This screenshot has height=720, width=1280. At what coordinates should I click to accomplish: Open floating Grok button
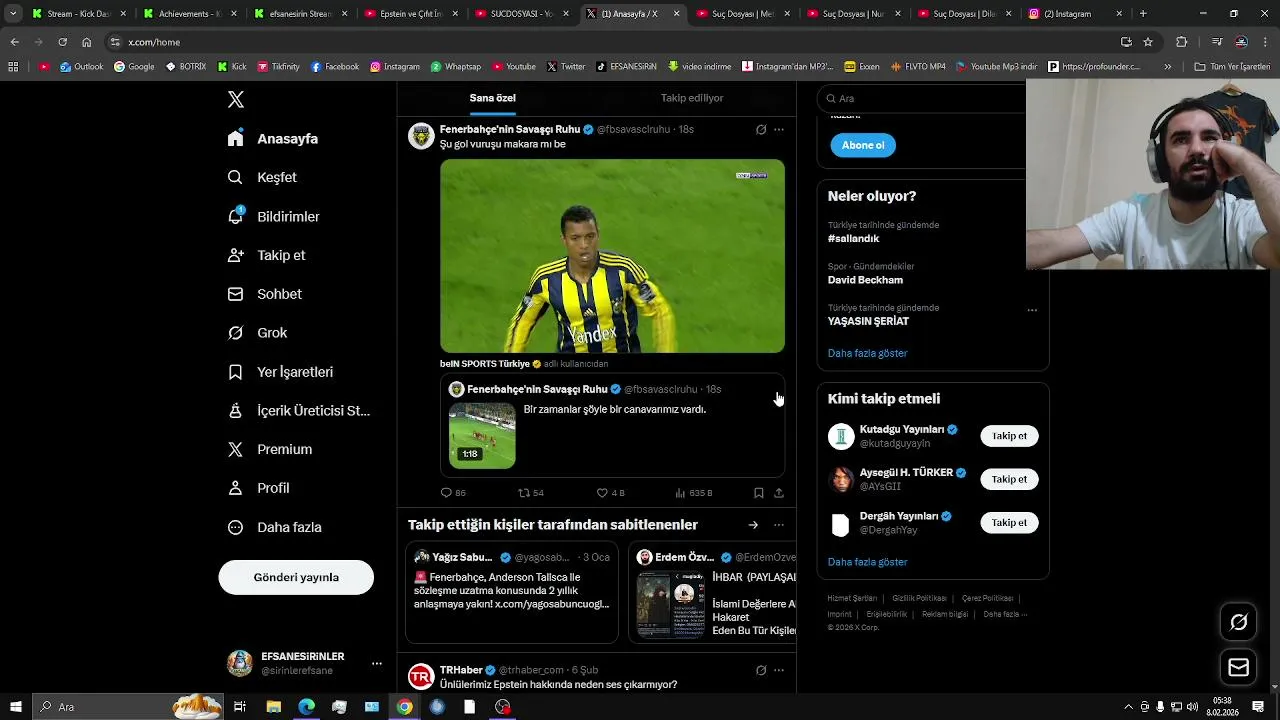click(1239, 622)
